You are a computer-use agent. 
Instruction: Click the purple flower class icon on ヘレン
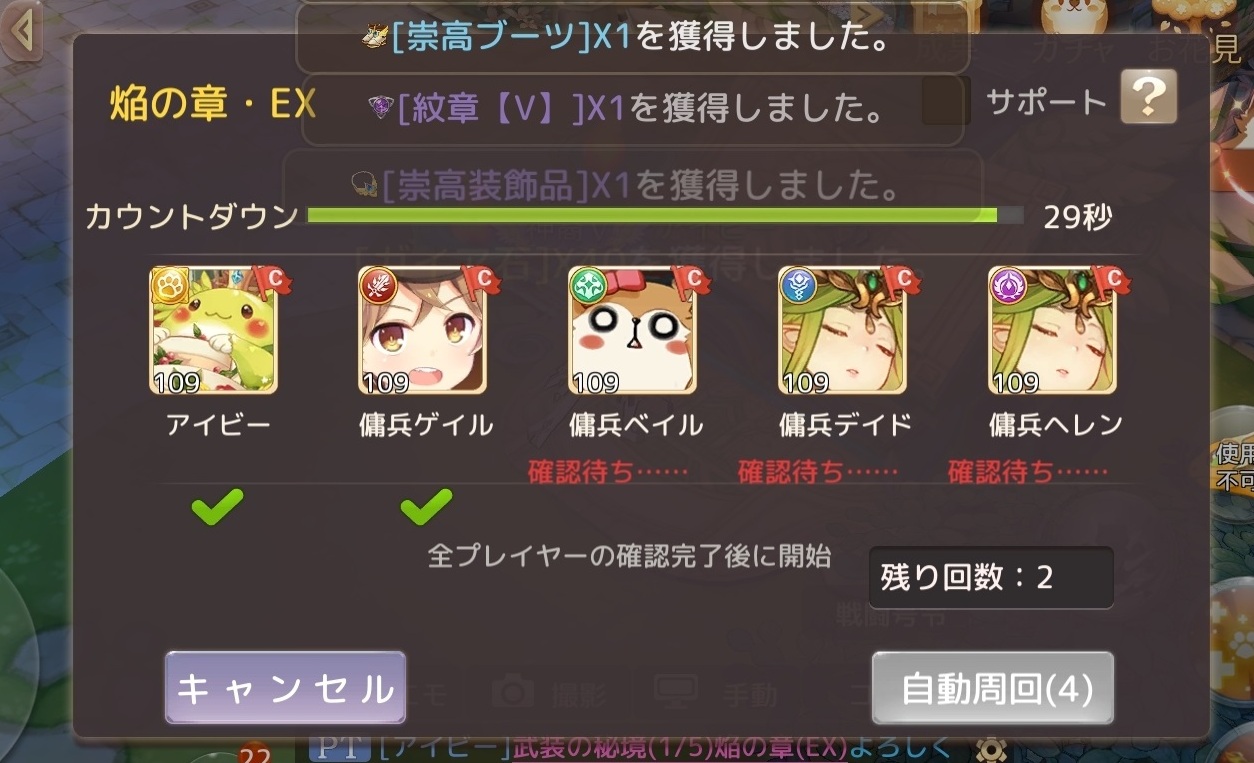(1008, 286)
